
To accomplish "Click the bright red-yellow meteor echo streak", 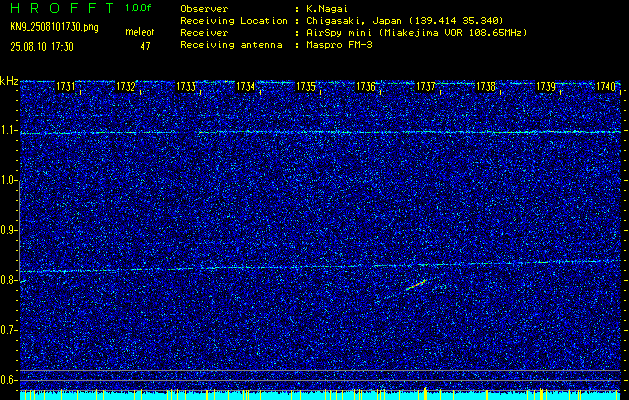I will click(x=416, y=284).
